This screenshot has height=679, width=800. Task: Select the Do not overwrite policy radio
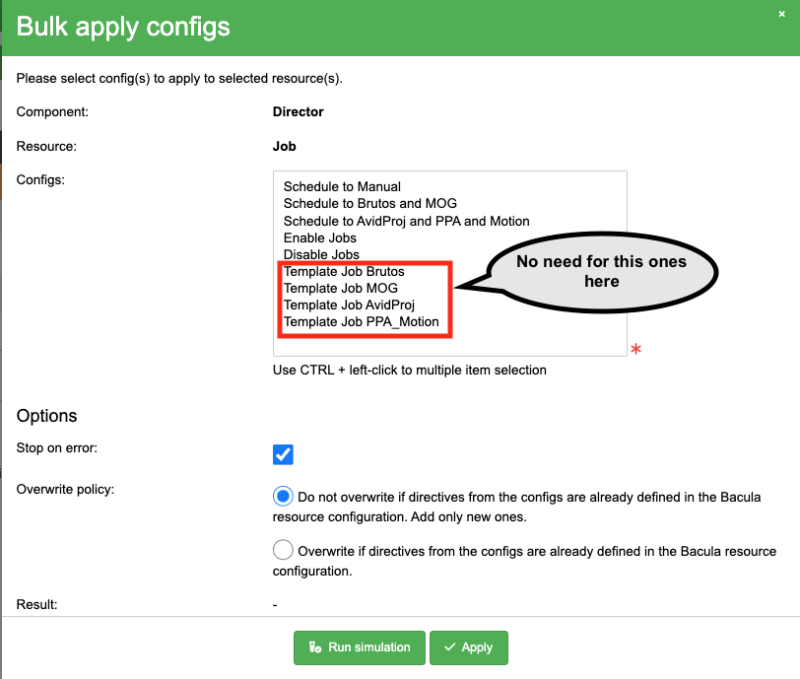click(x=283, y=496)
